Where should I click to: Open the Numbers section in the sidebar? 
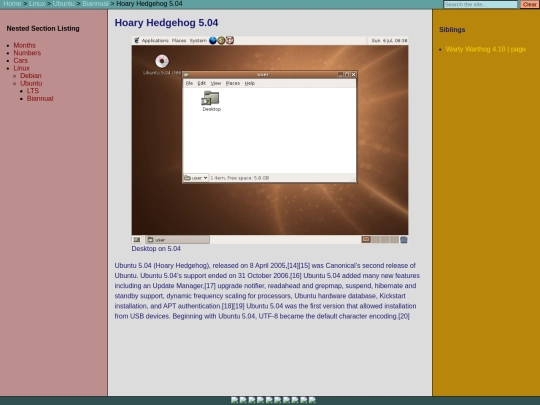[27, 53]
